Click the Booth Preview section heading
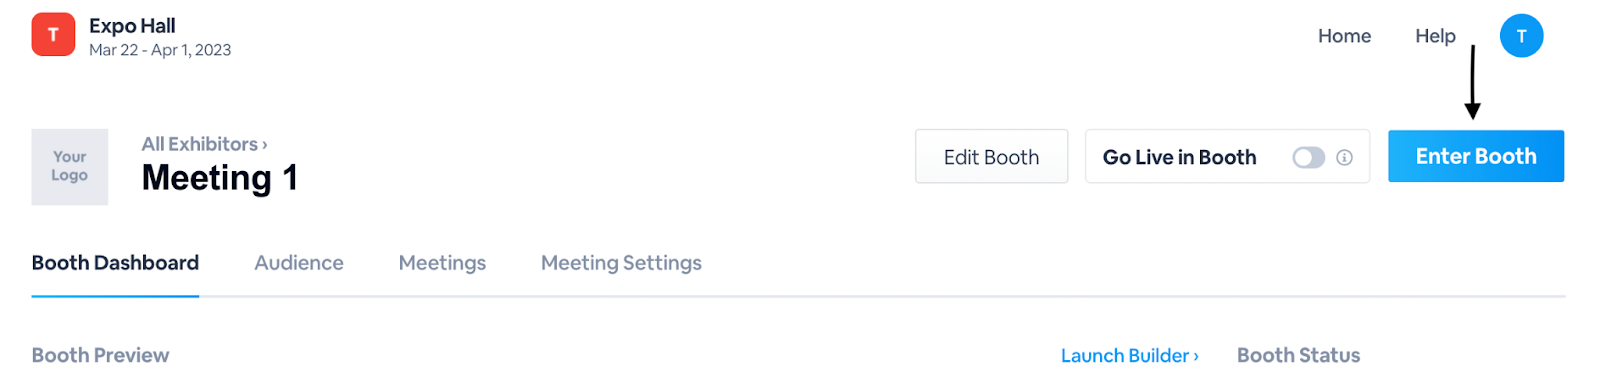Image resolution: width=1600 pixels, height=378 pixels. [x=100, y=355]
